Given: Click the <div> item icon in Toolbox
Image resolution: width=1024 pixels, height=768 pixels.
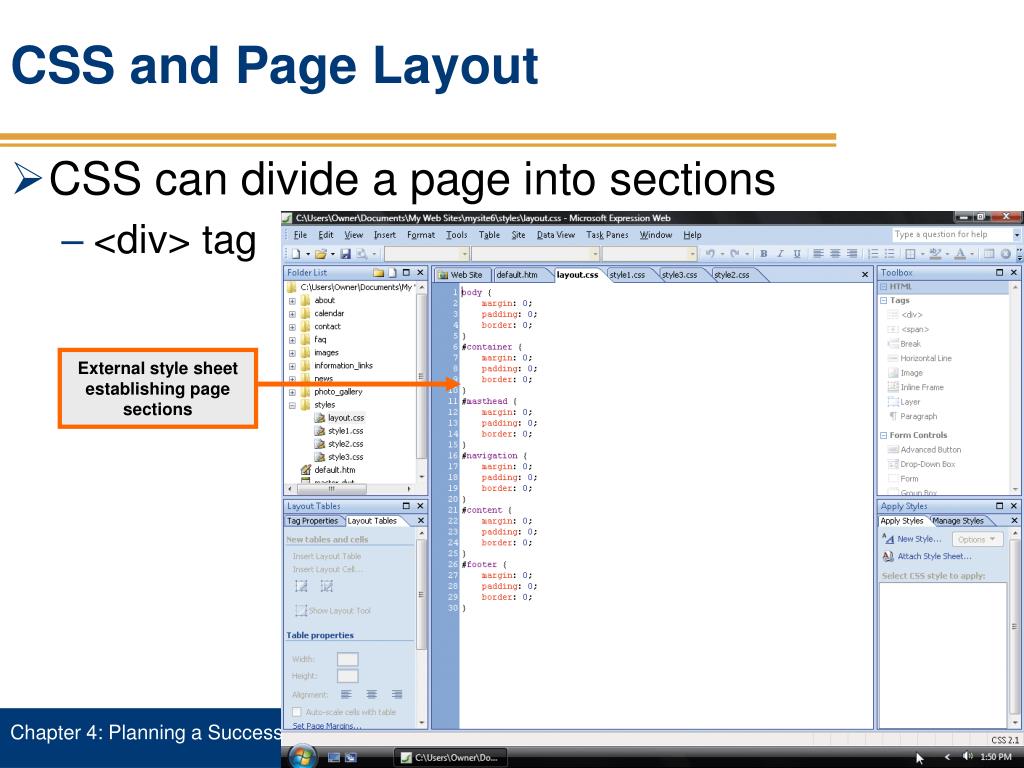Looking at the screenshot, I should coord(893,315).
